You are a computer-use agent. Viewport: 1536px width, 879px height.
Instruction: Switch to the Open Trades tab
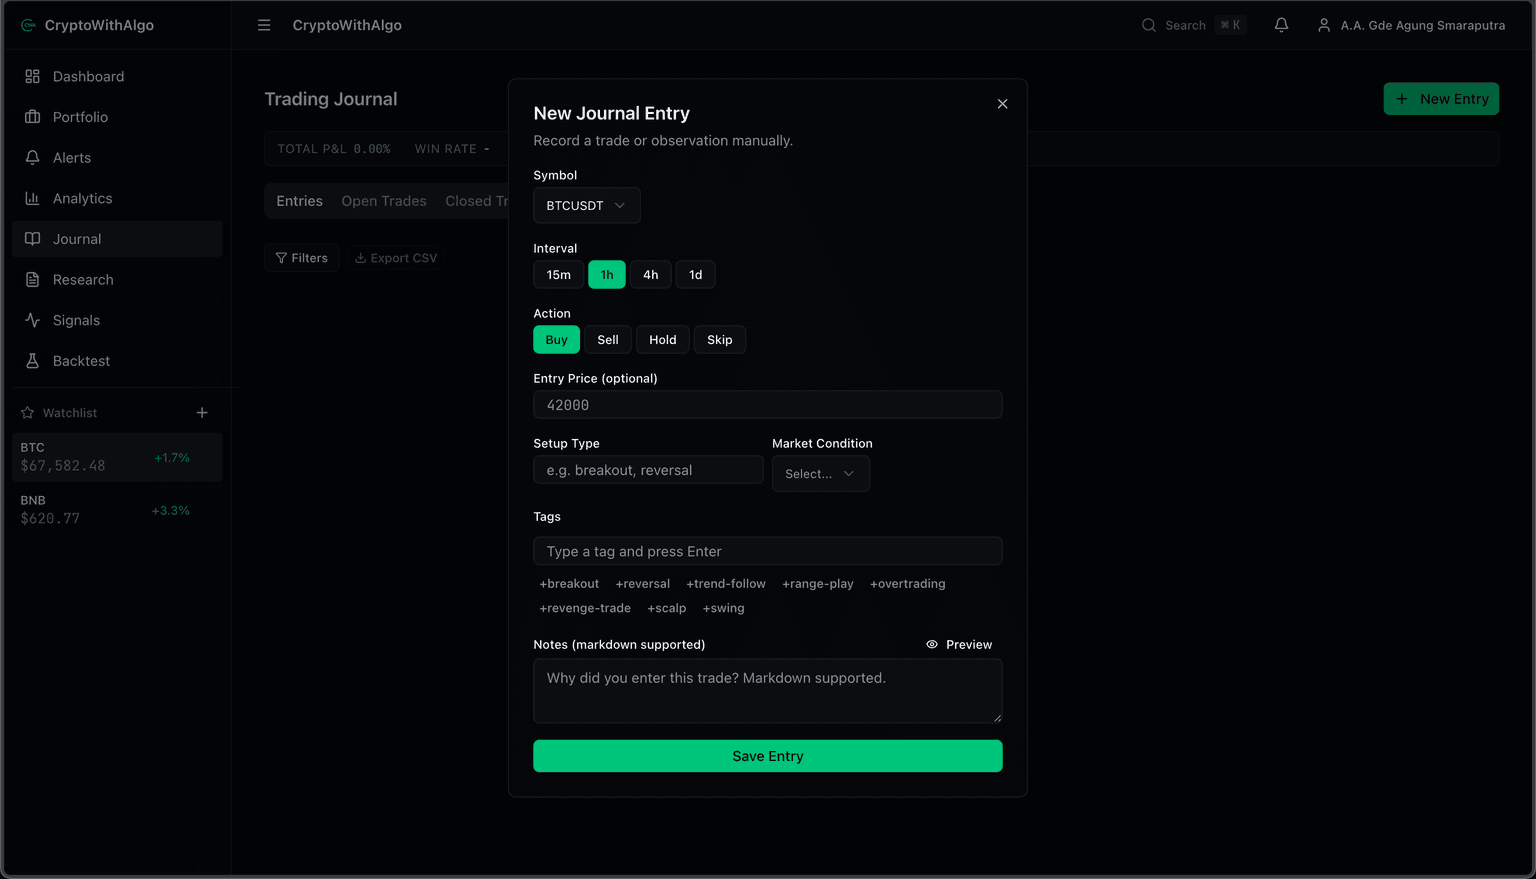pos(384,200)
